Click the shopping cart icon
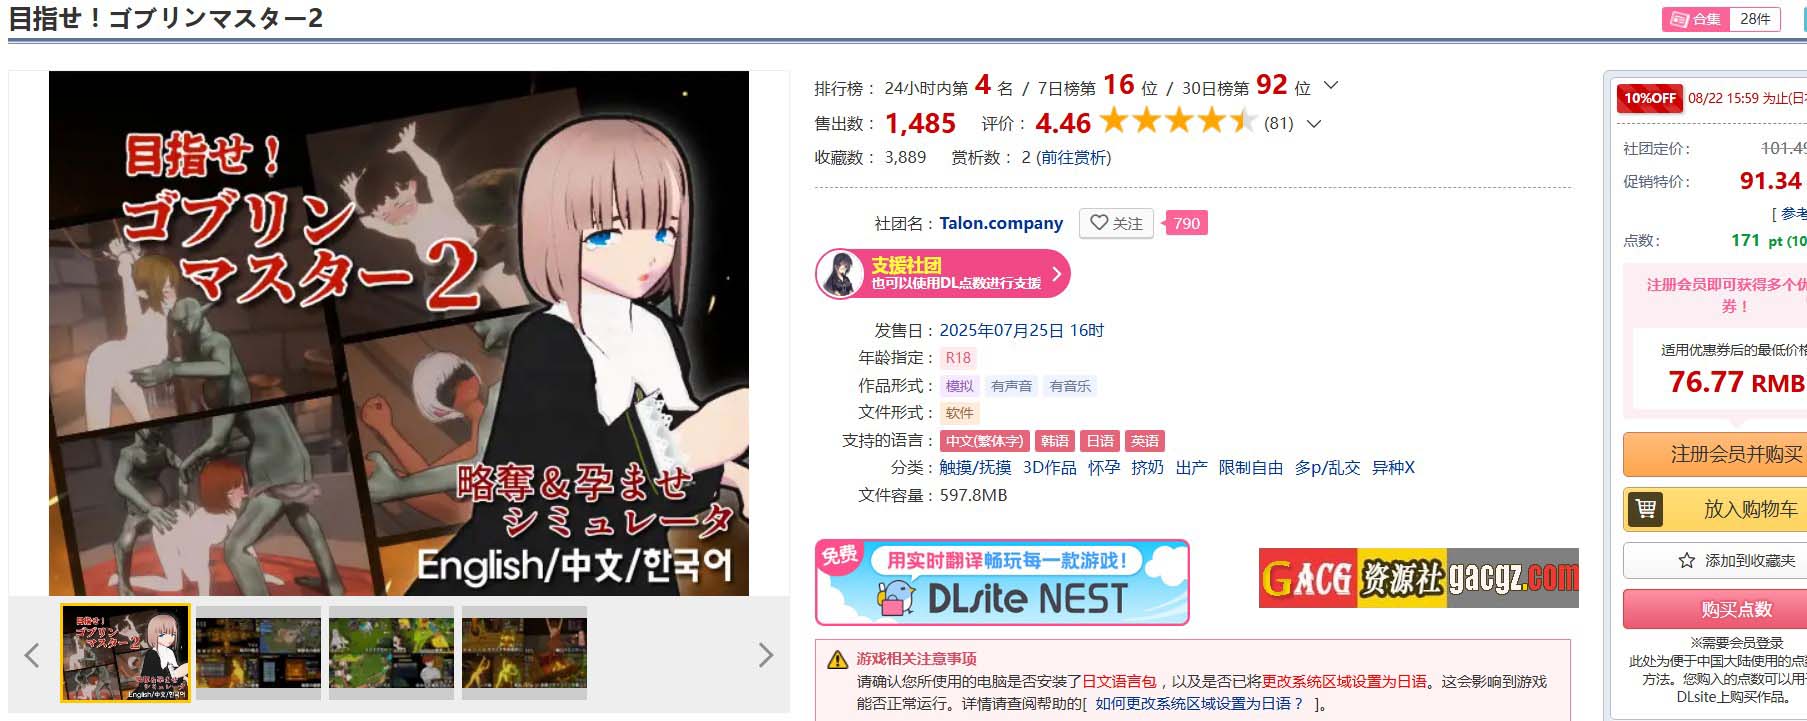The width and height of the screenshot is (1807, 721). 1645,509
